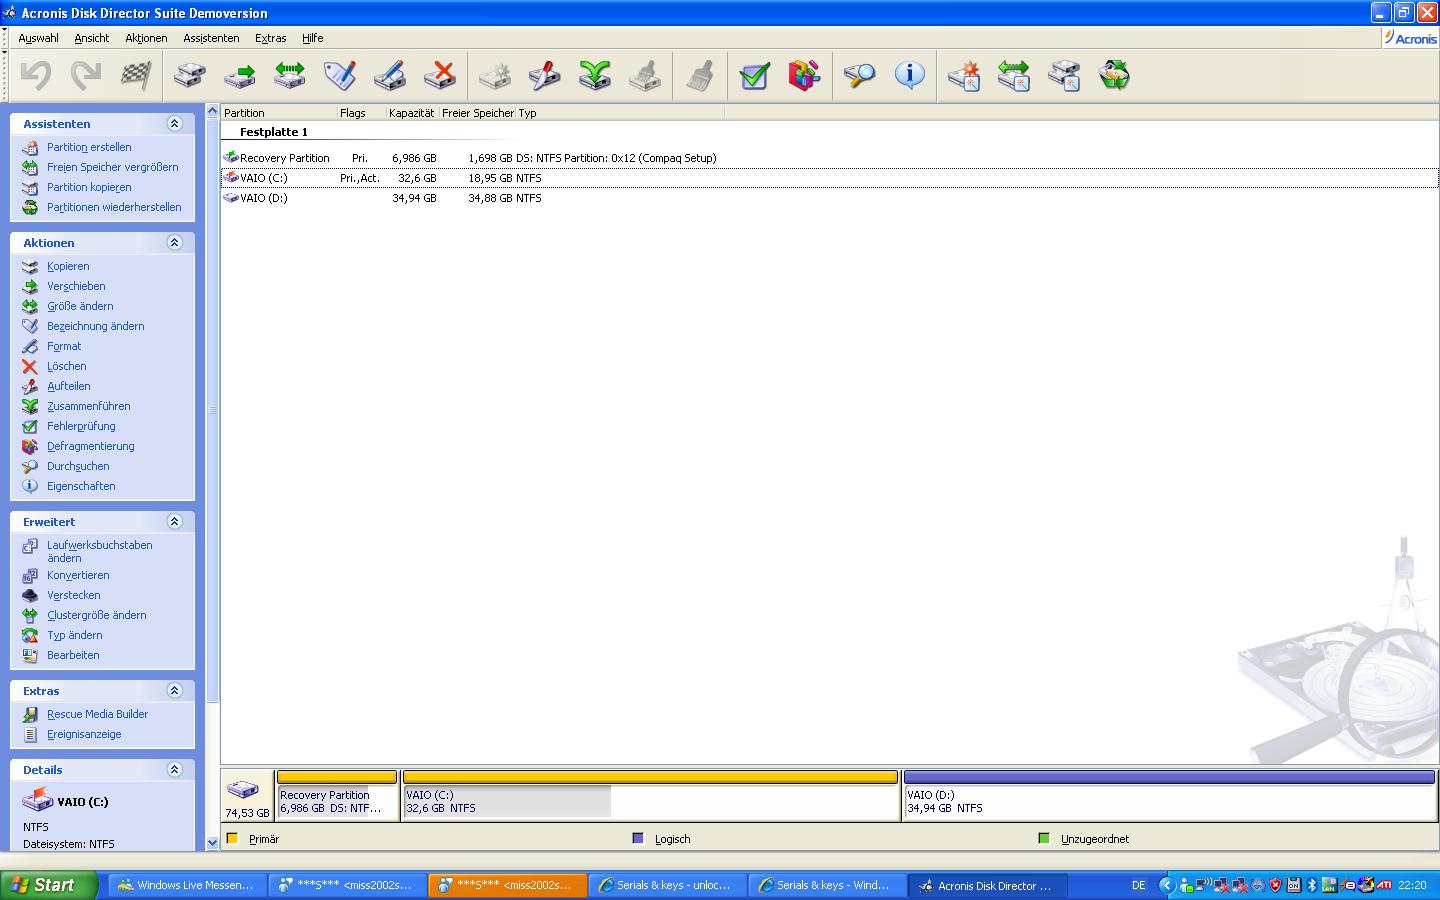1440x900 pixels.
Task: Collapse the Assistenten panel
Action: [175, 124]
